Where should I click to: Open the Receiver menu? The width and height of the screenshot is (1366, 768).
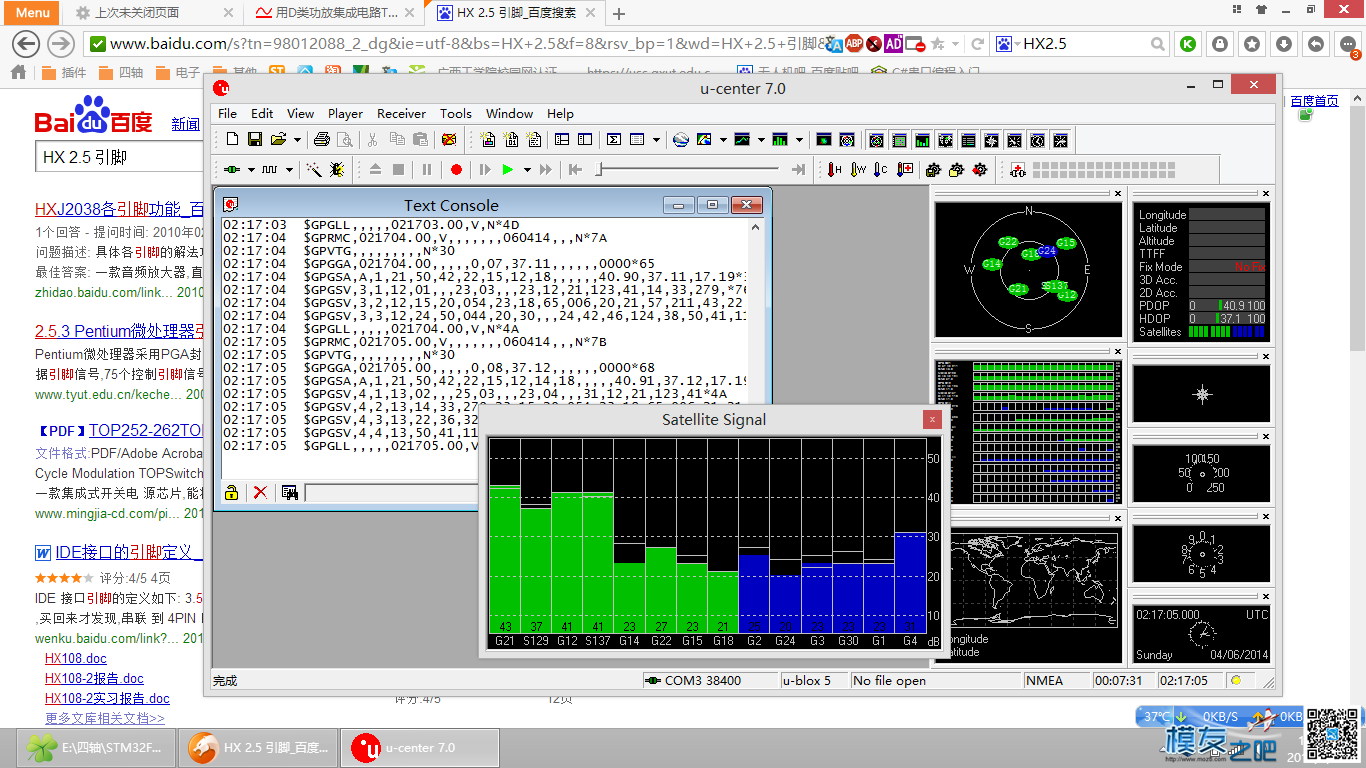click(401, 113)
